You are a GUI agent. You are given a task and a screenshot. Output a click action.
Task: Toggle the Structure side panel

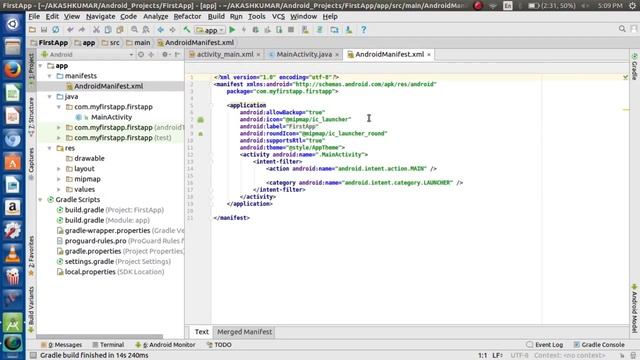click(x=31, y=117)
